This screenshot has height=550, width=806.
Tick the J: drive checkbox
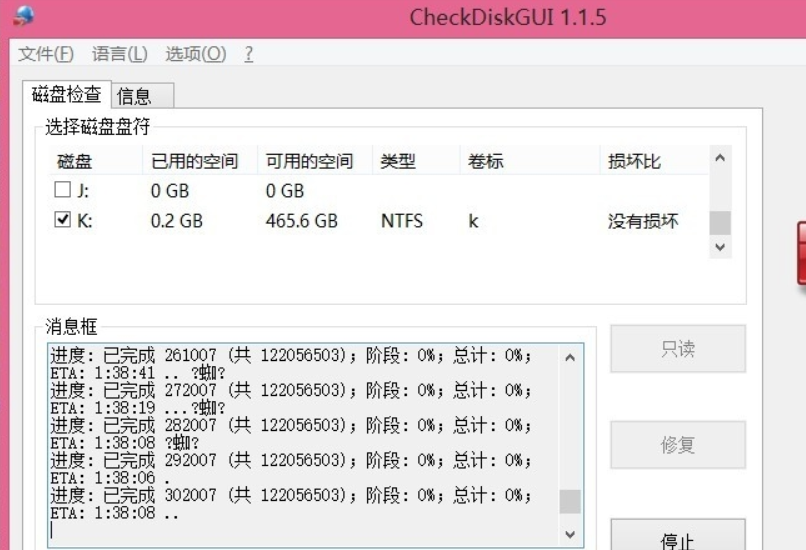coord(62,191)
